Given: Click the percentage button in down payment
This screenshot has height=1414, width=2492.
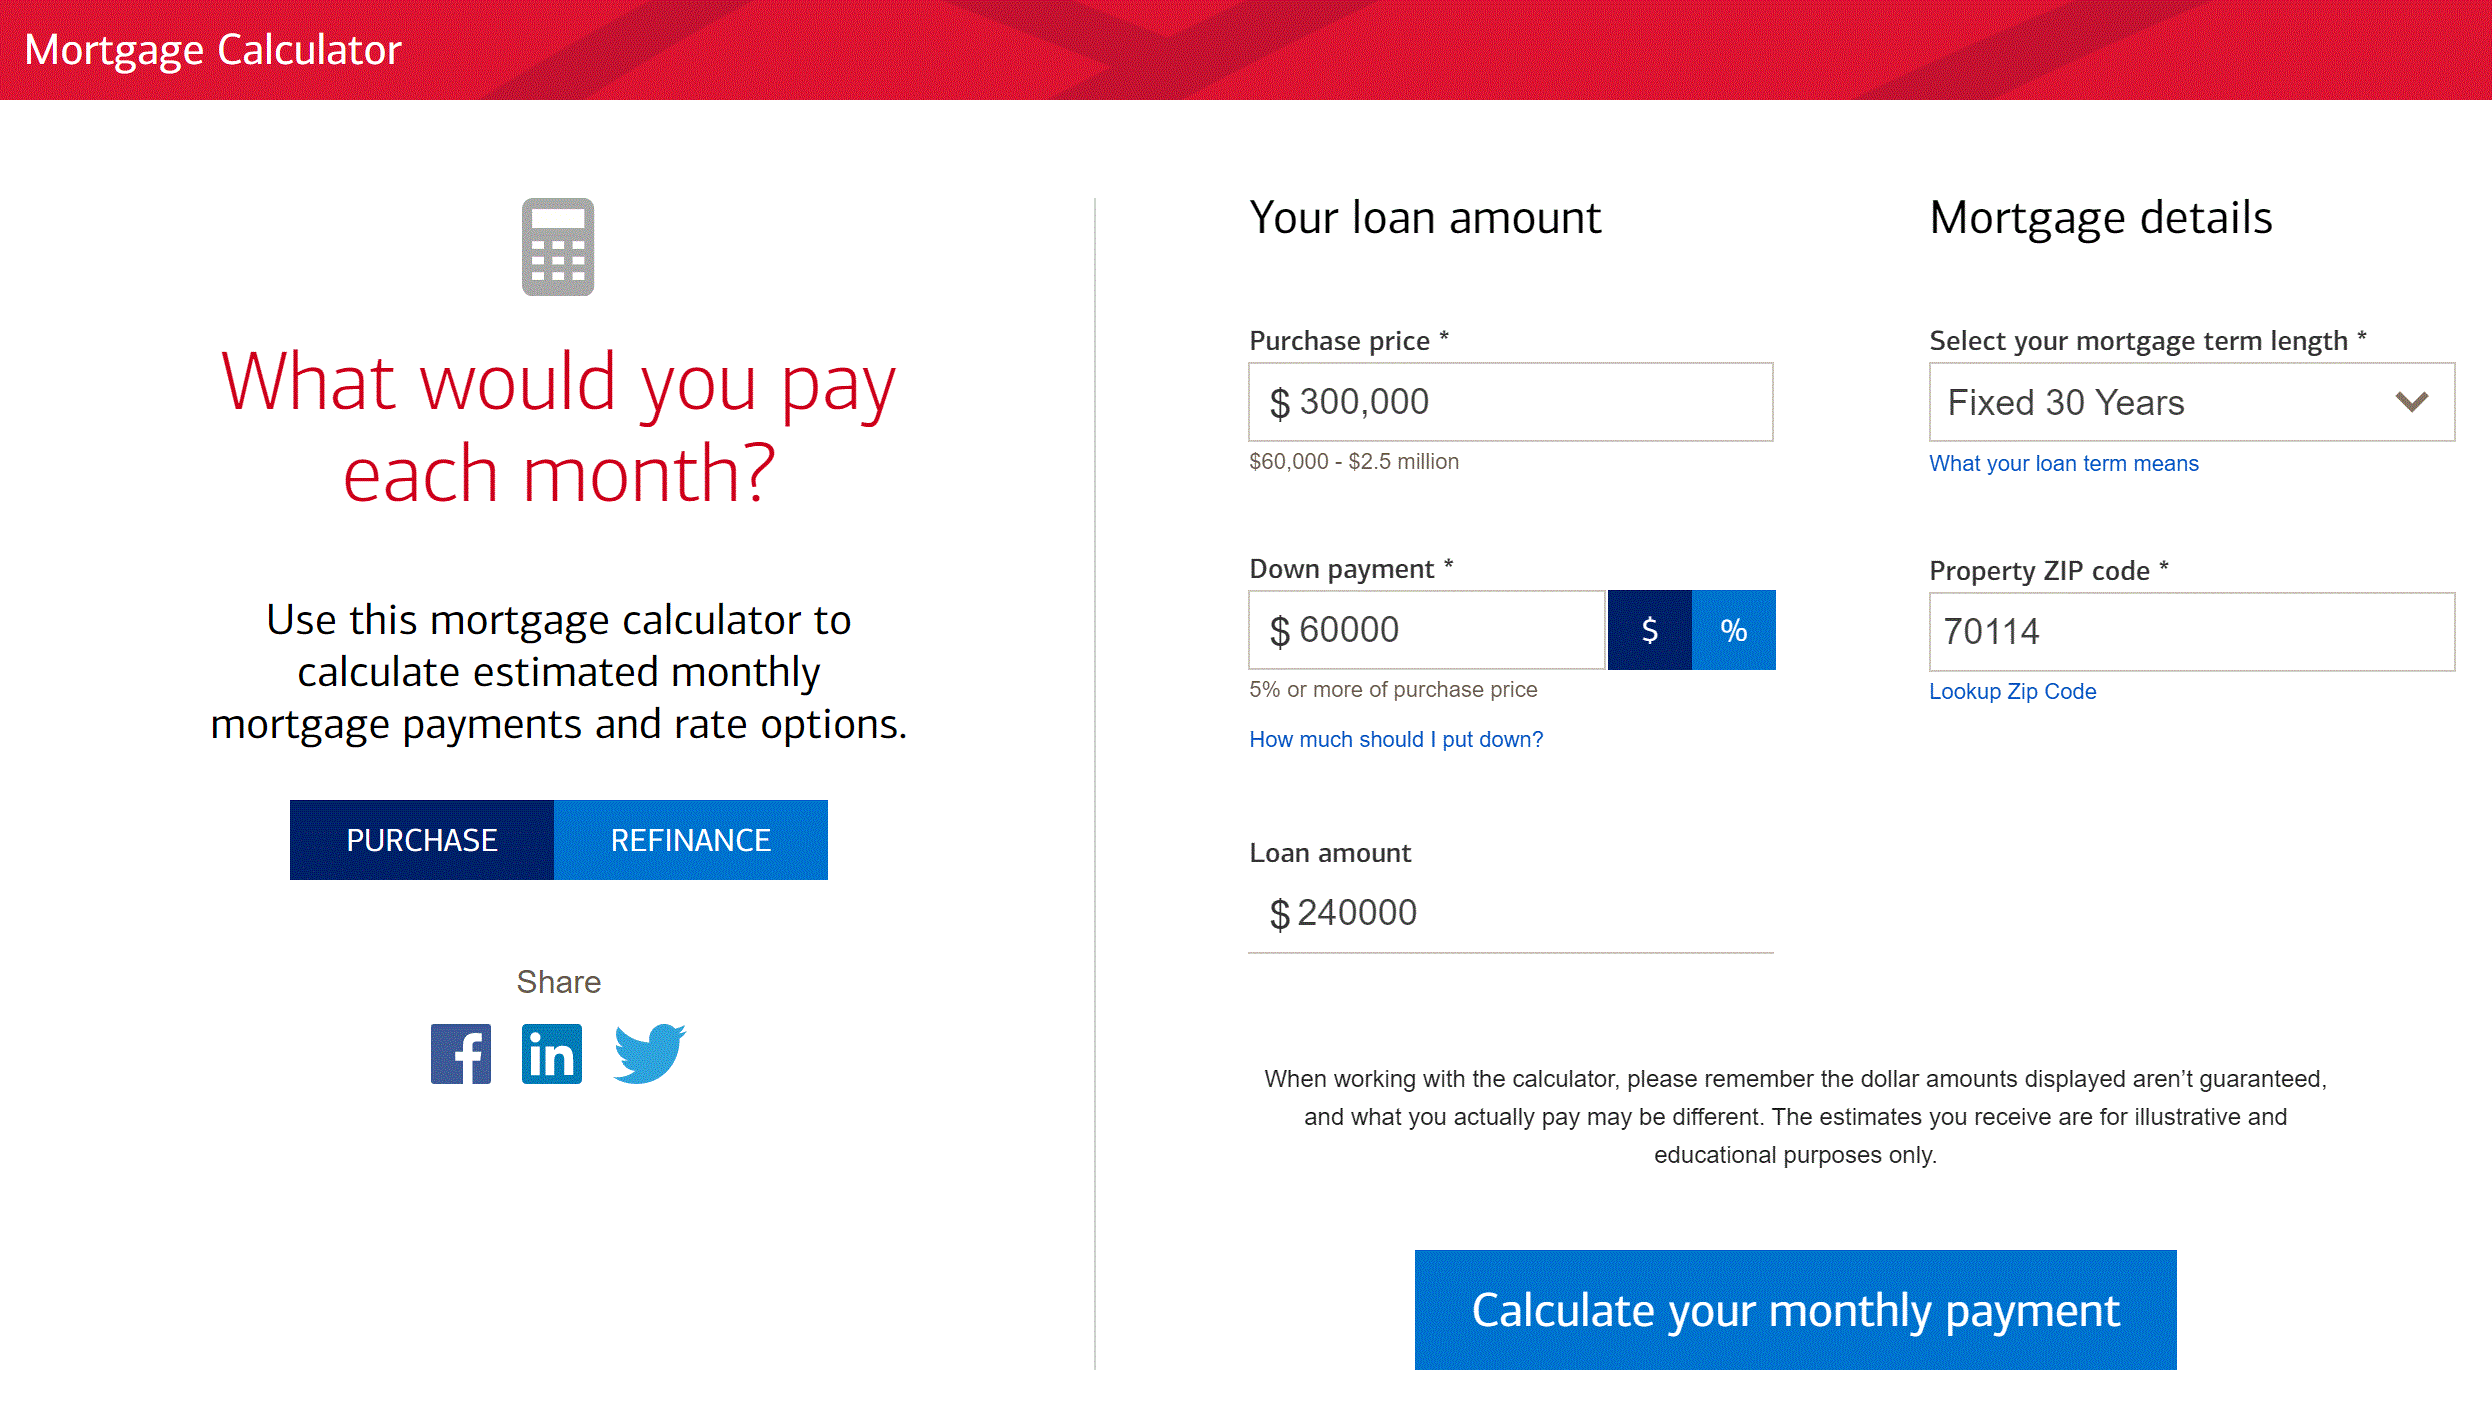Looking at the screenshot, I should [1732, 628].
